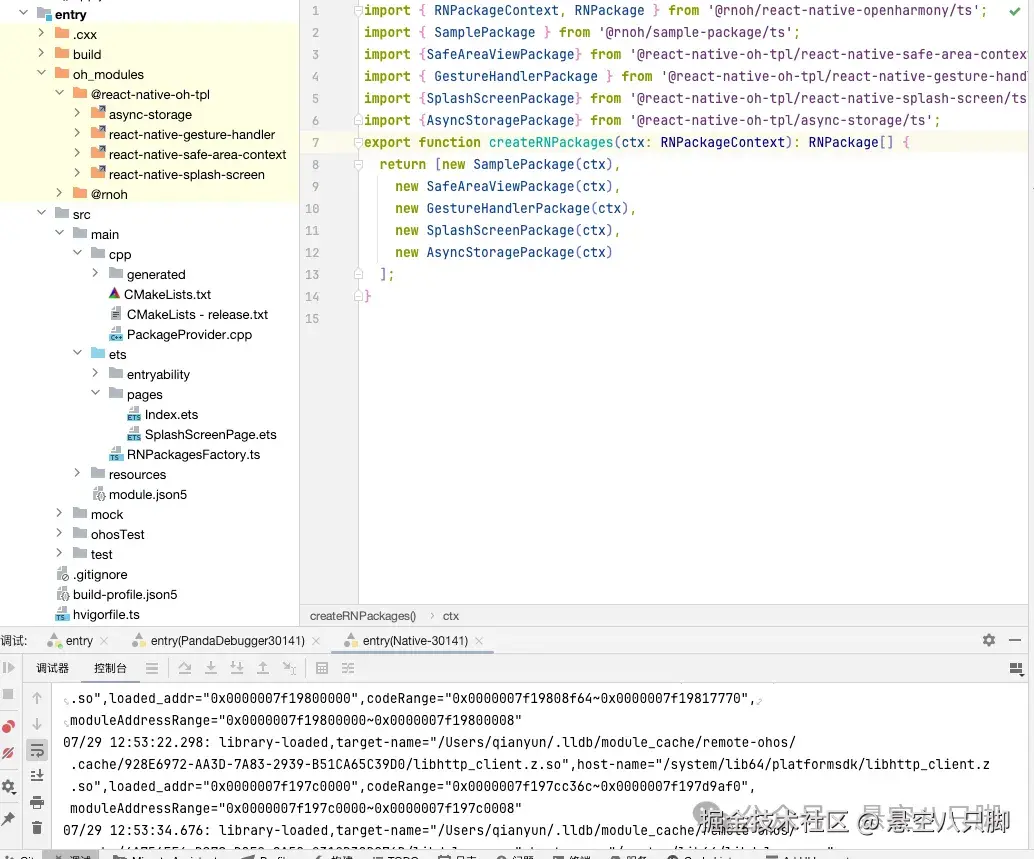The height and width of the screenshot is (859, 1034).
Task: Open debugger settings gear on left strip
Action: coord(9,786)
